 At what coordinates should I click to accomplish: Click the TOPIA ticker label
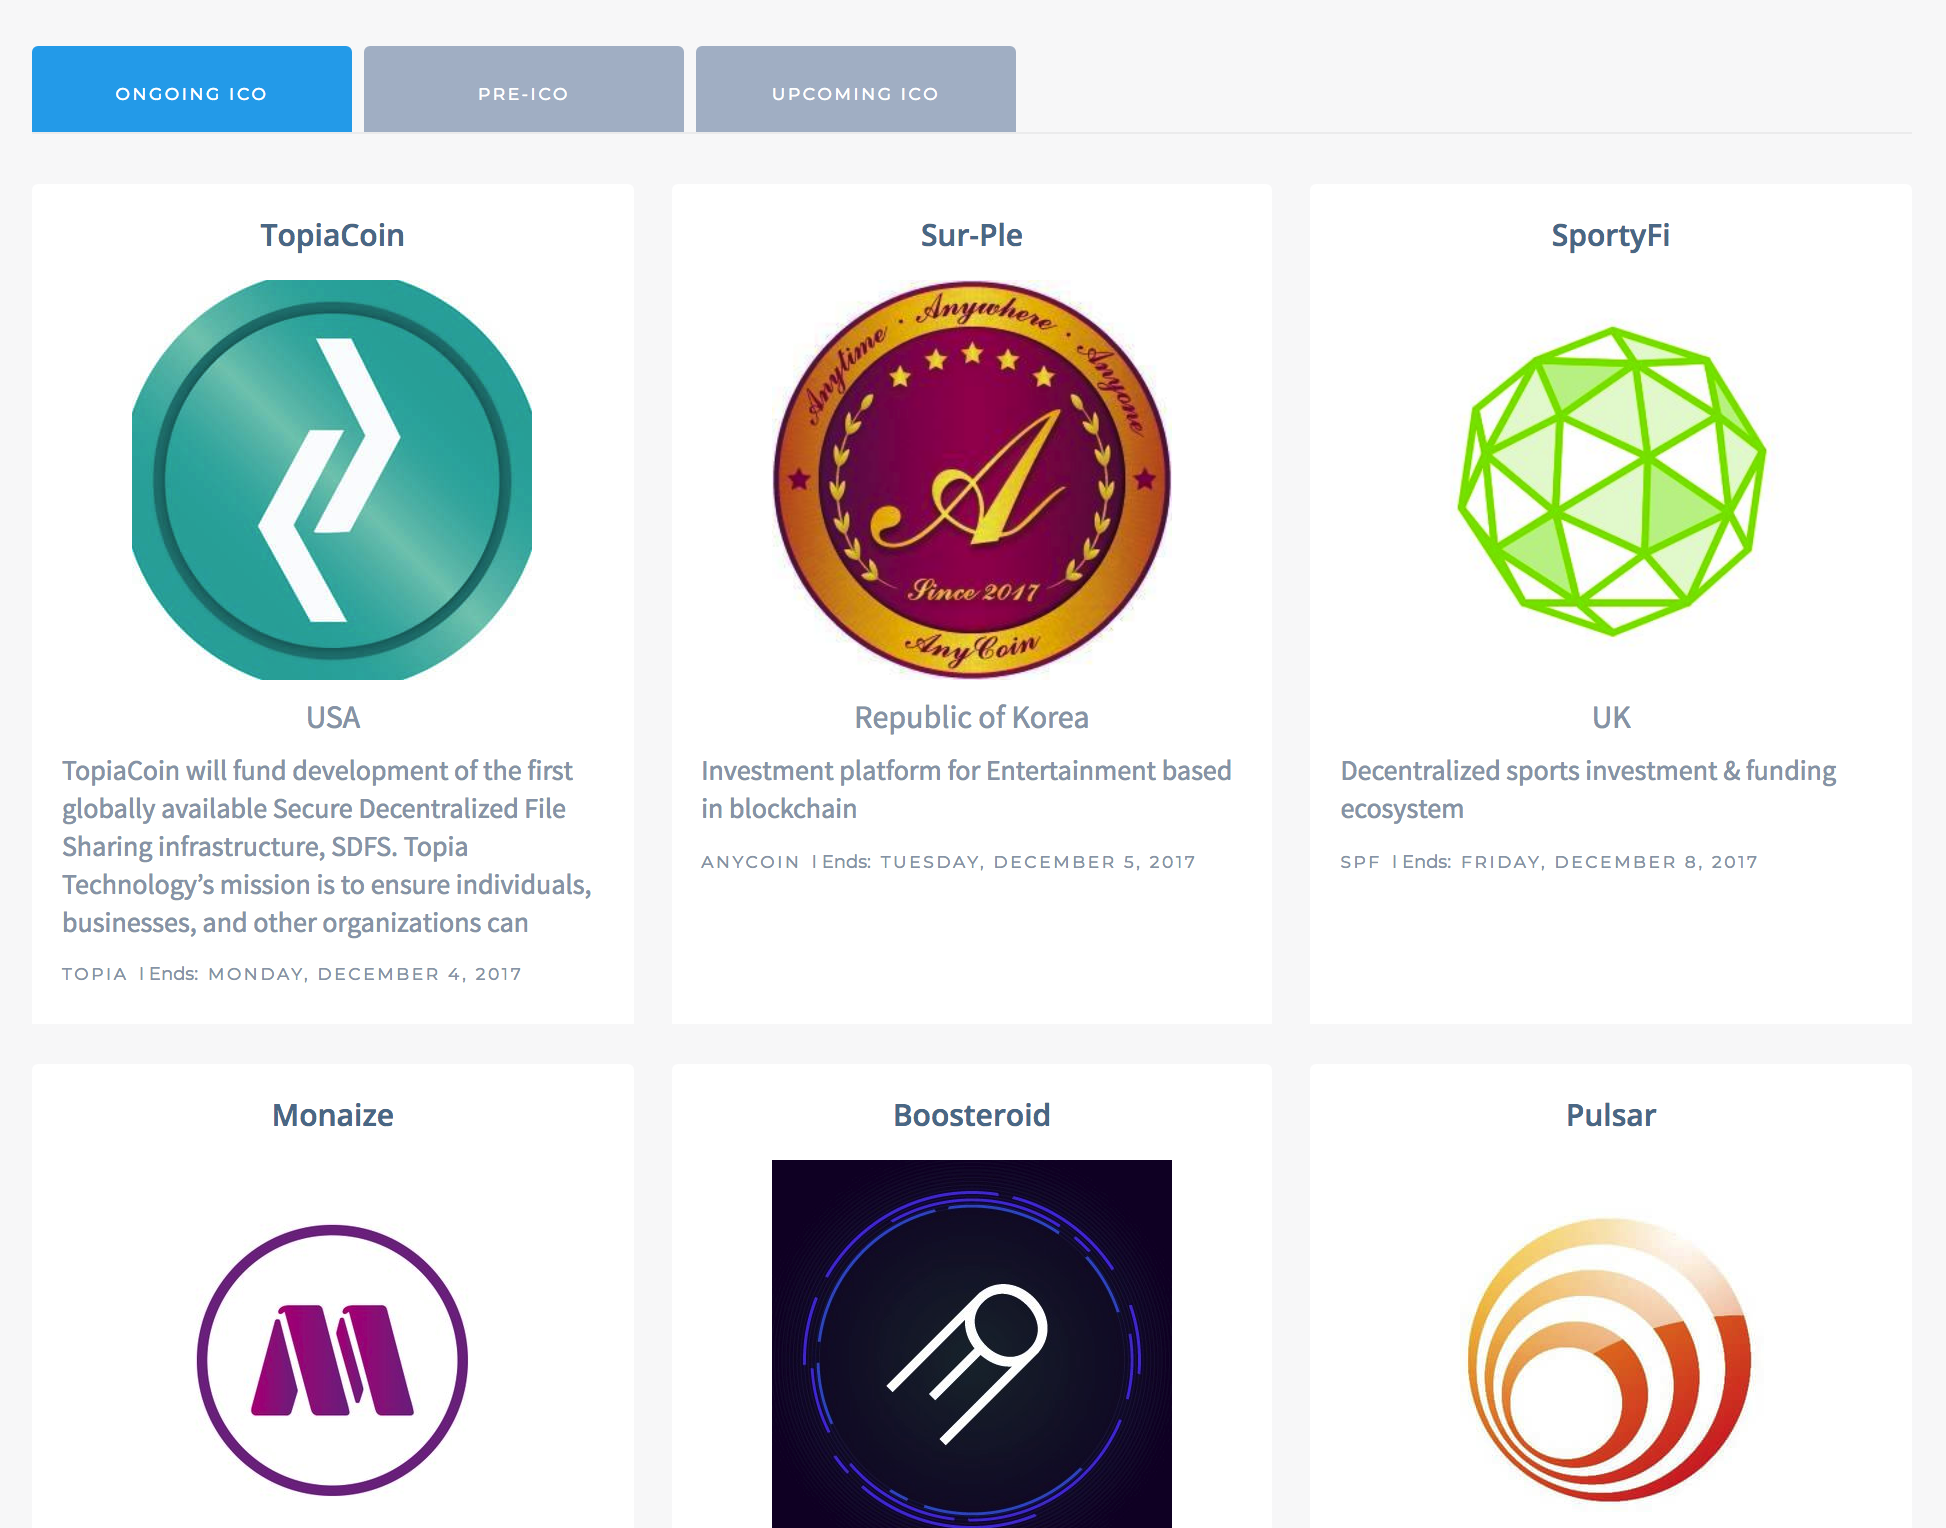[x=94, y=973]
